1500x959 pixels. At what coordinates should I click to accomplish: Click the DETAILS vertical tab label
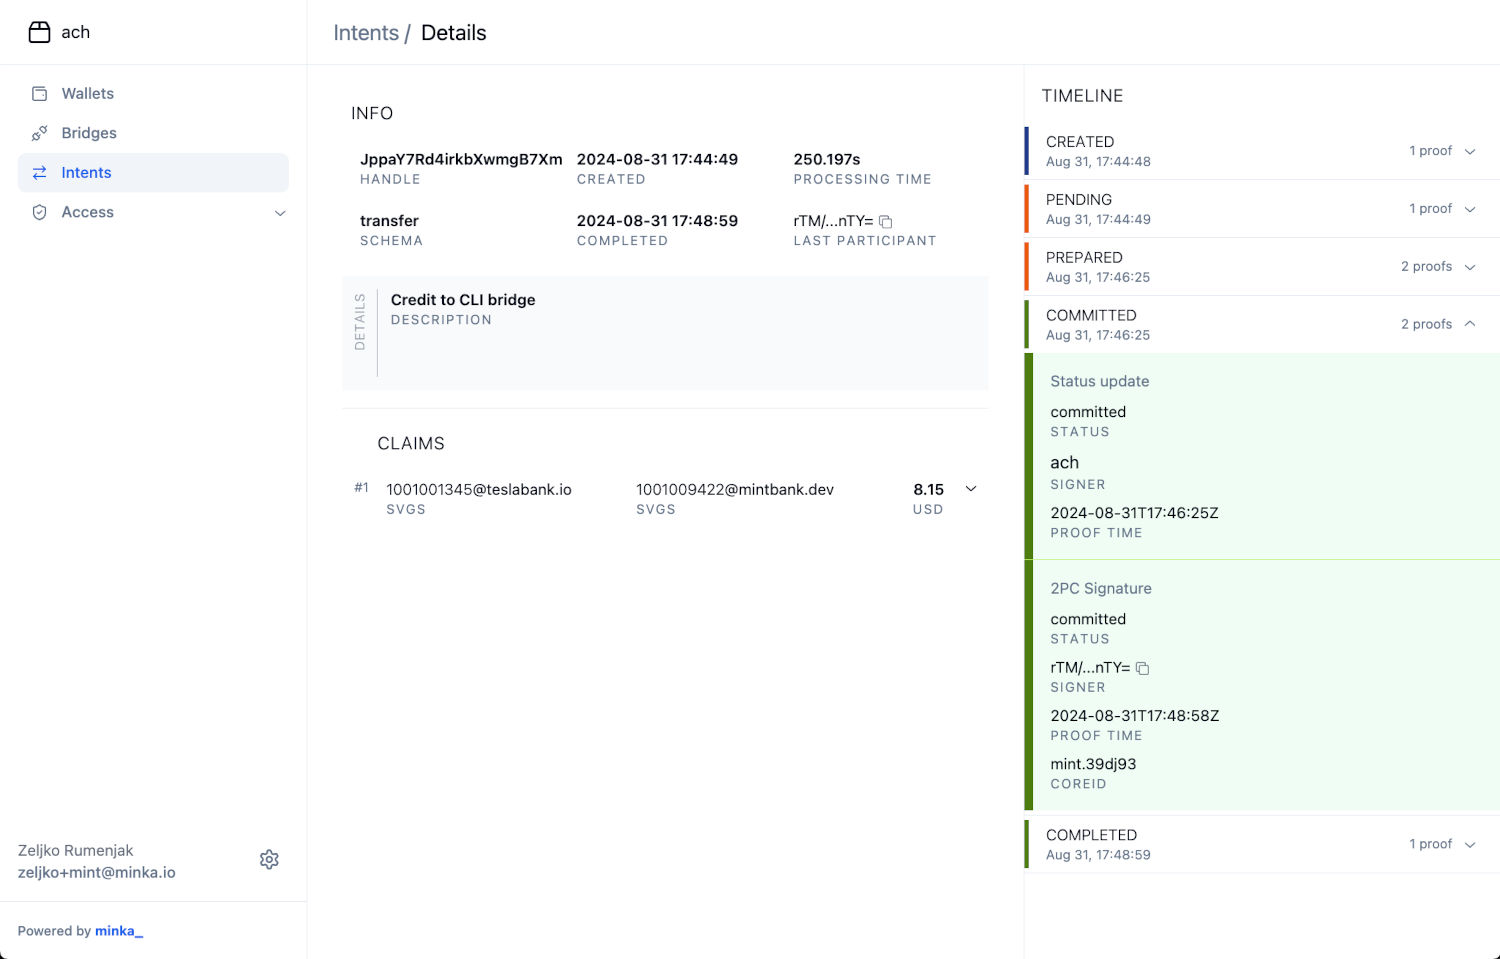360,322
